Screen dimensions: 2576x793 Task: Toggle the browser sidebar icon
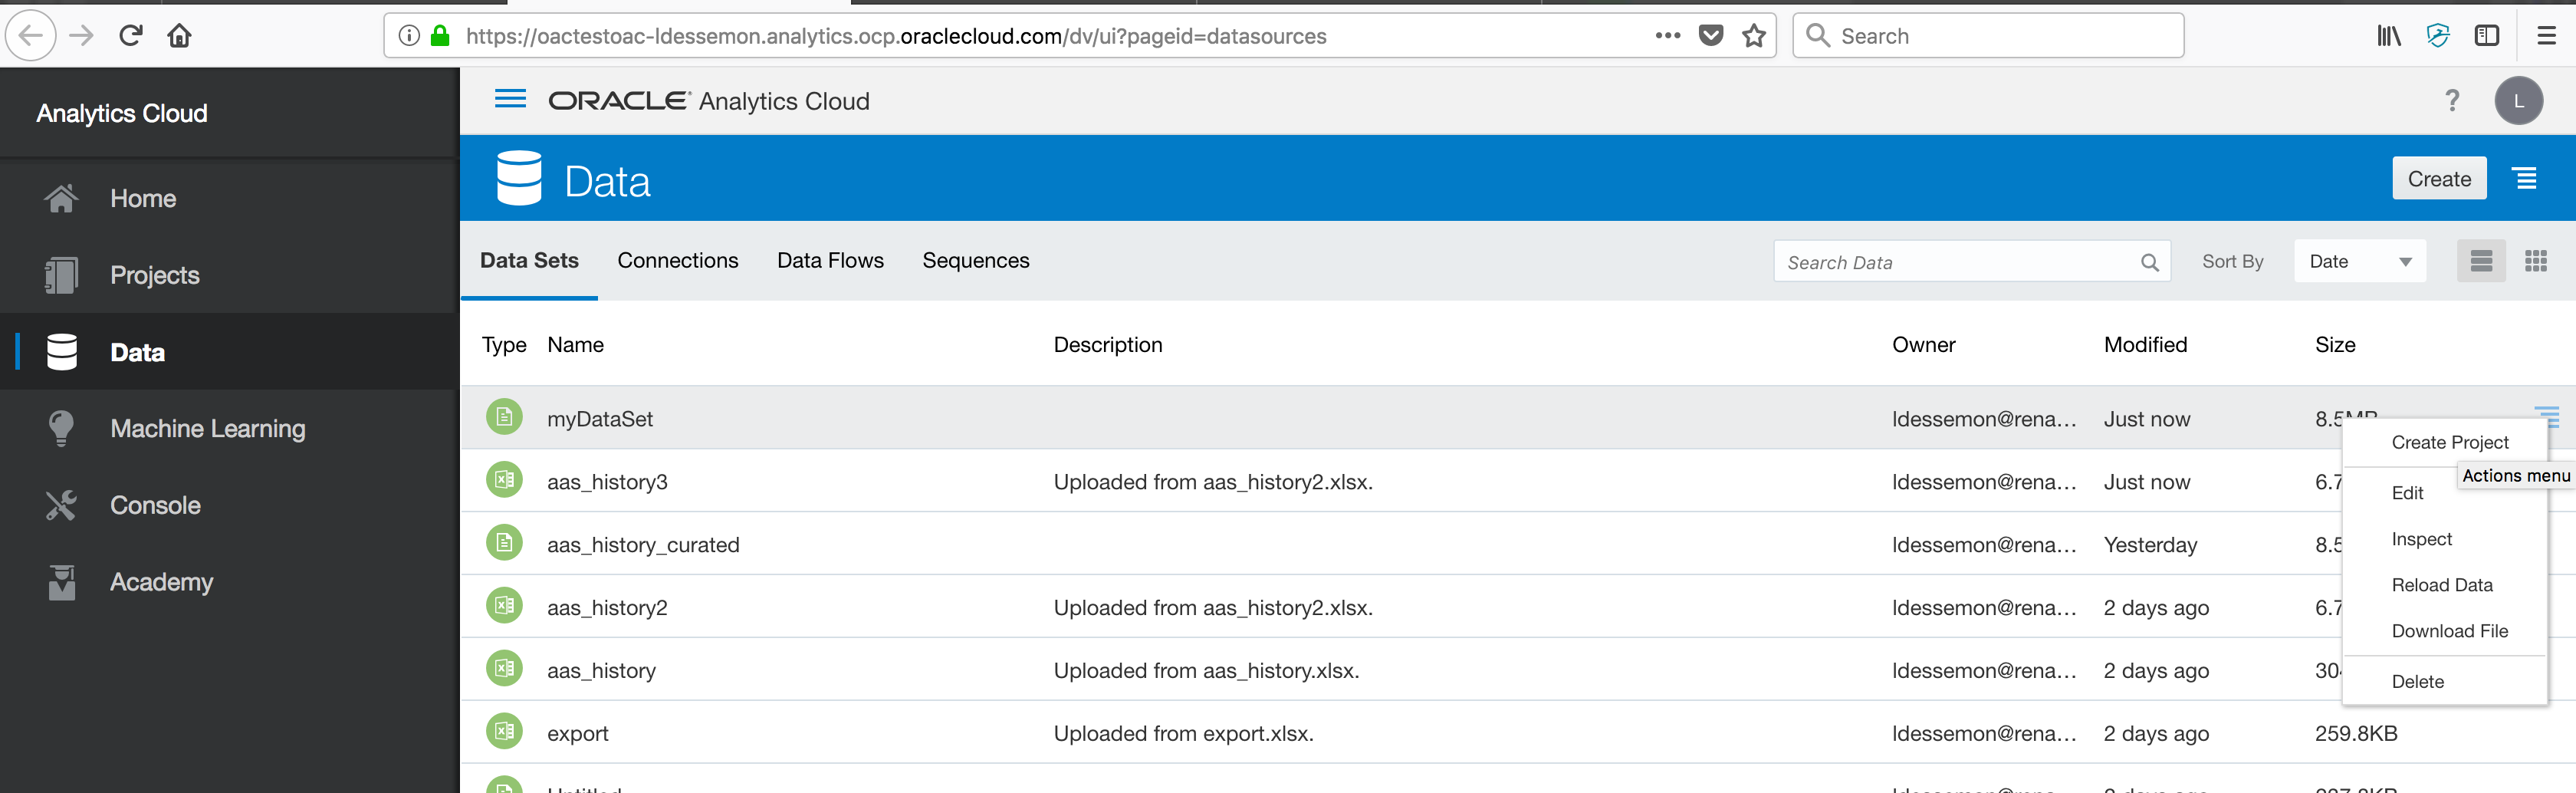point(2487,36)
